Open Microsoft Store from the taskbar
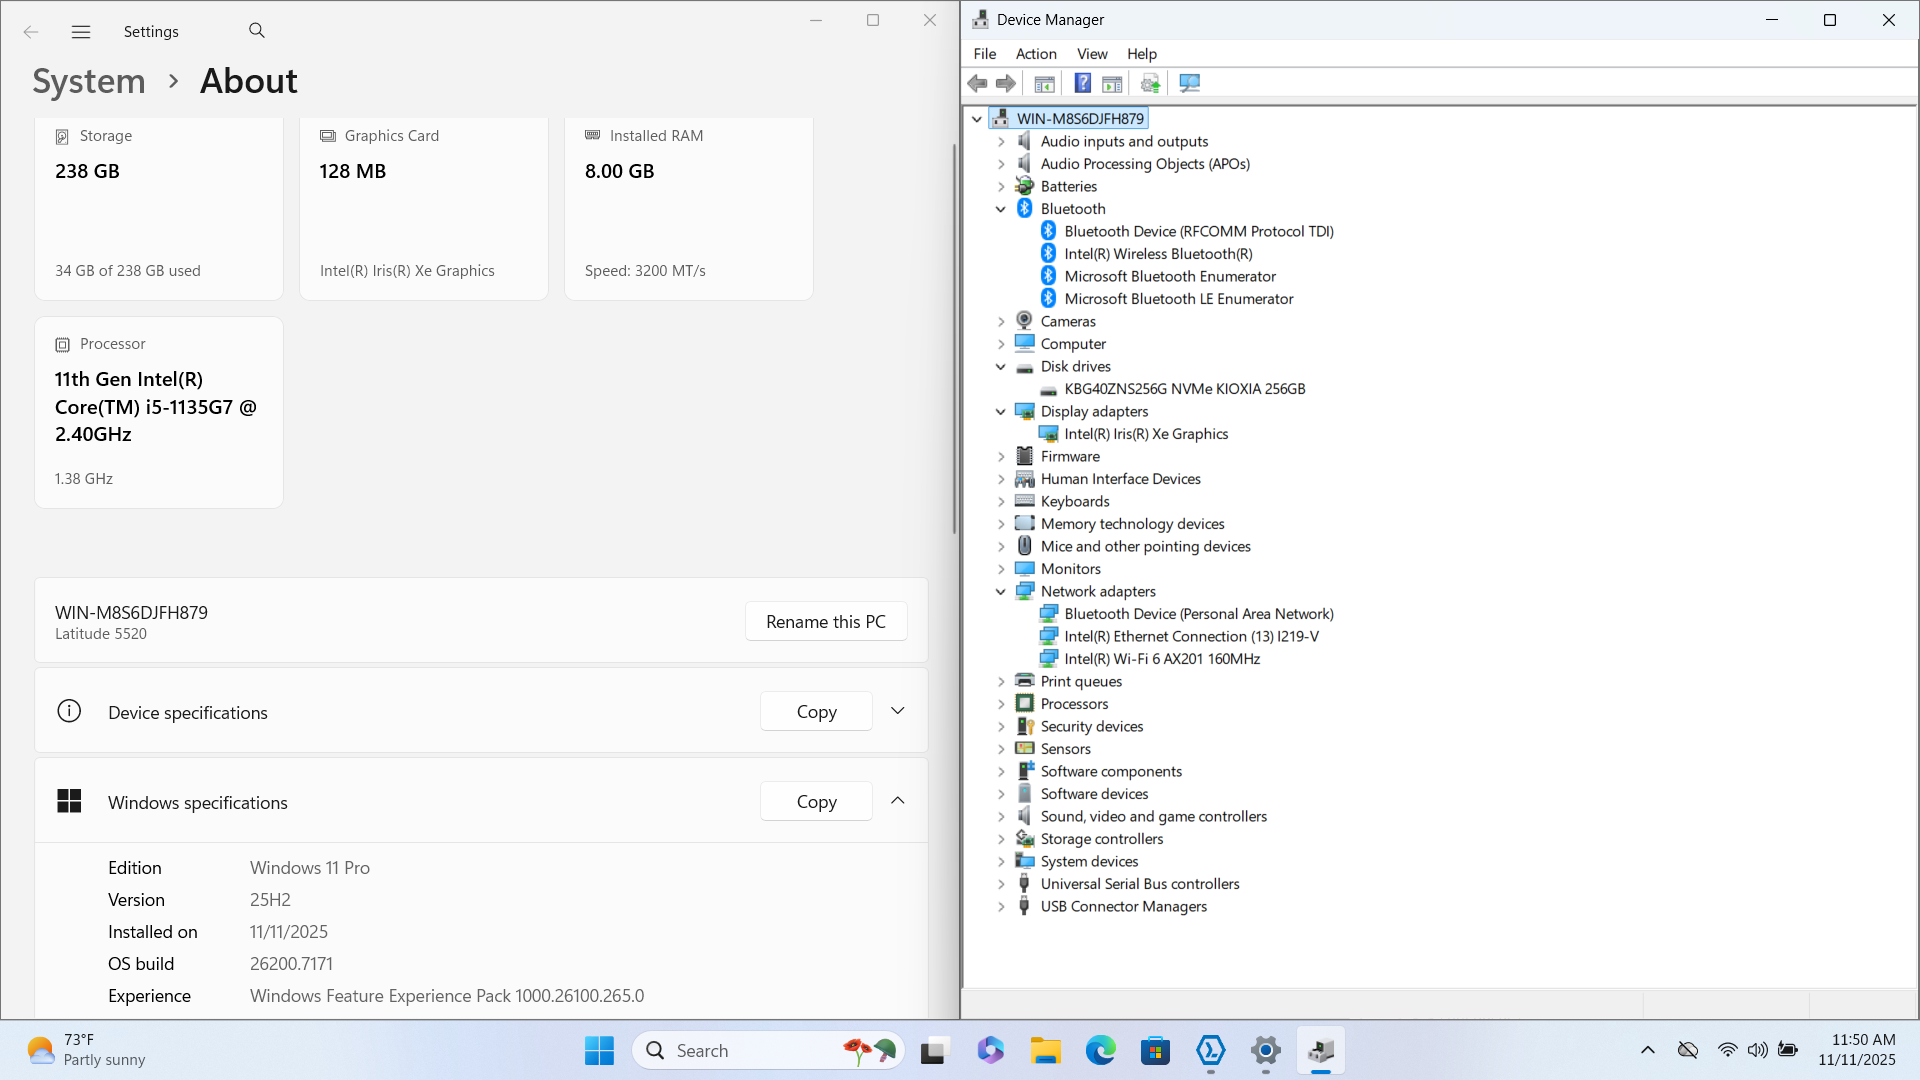Screen dimensions: 1920x1080 tap(1155, 1051)
